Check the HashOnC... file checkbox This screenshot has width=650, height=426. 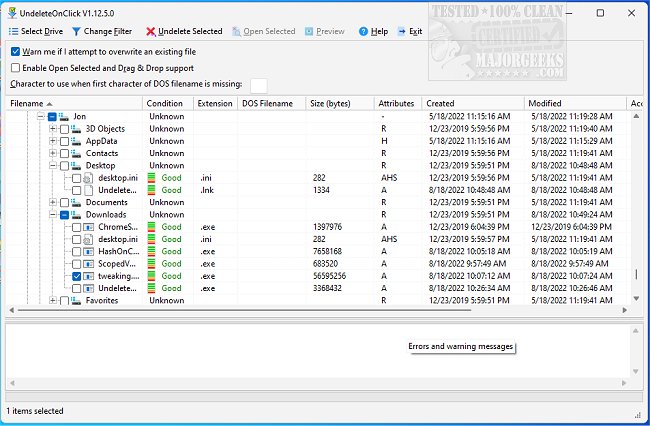click(x=76, y=252)
